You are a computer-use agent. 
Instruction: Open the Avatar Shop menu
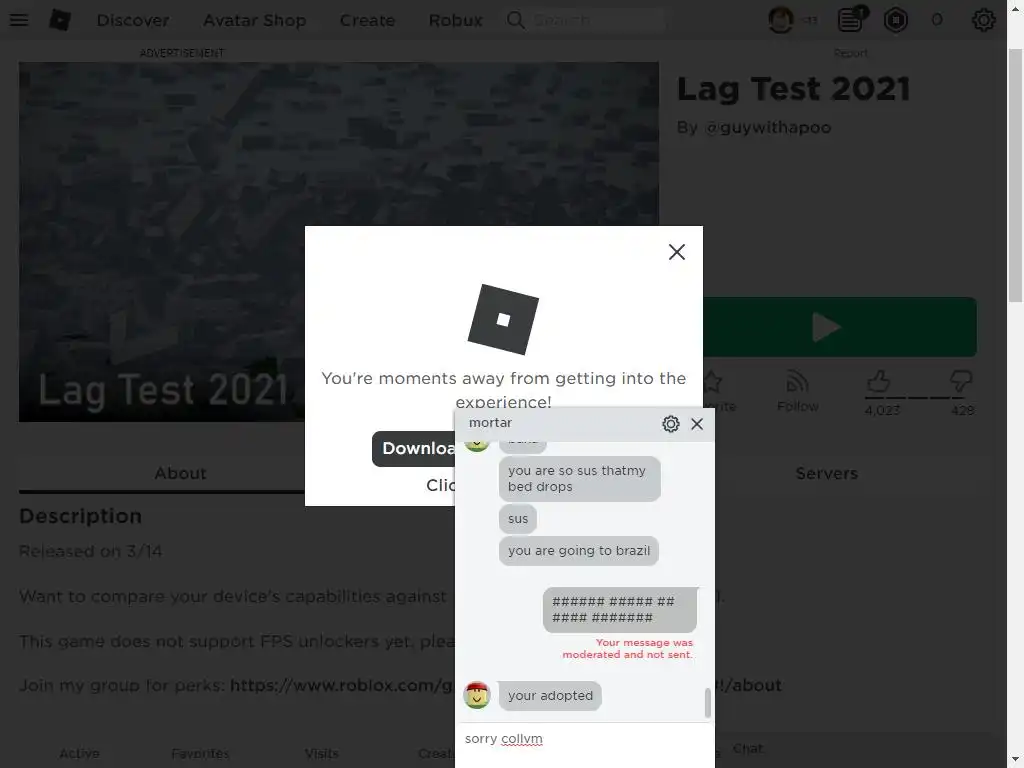(255, 20)
